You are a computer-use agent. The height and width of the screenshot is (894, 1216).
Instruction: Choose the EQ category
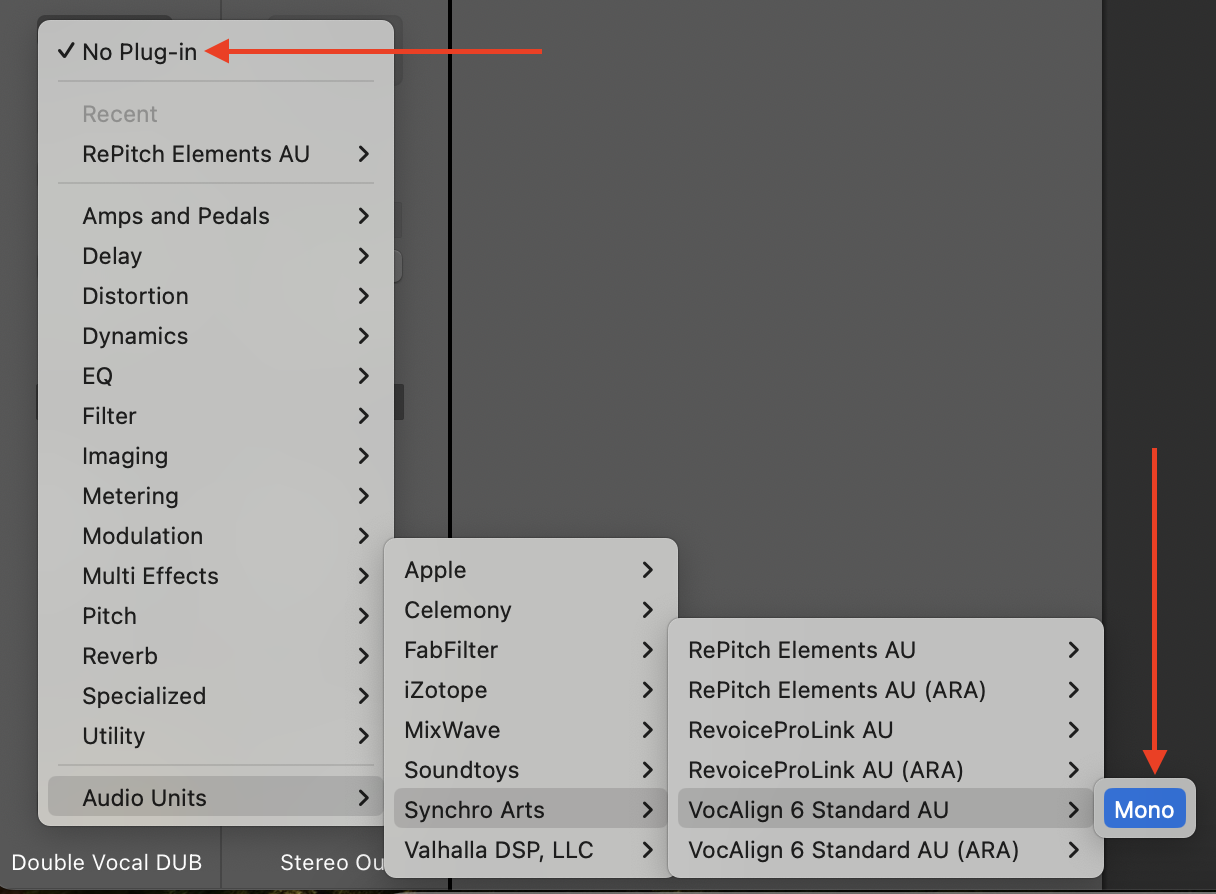[98, 376]
